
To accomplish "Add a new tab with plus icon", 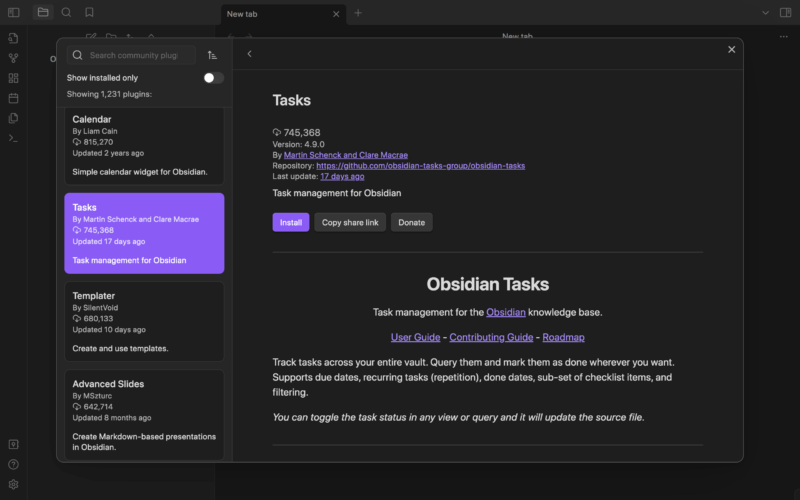I will [x=358, y=13].
